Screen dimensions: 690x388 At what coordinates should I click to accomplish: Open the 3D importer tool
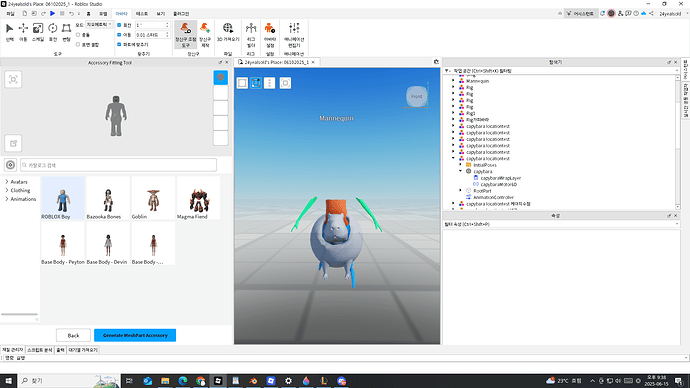[228, 32]
